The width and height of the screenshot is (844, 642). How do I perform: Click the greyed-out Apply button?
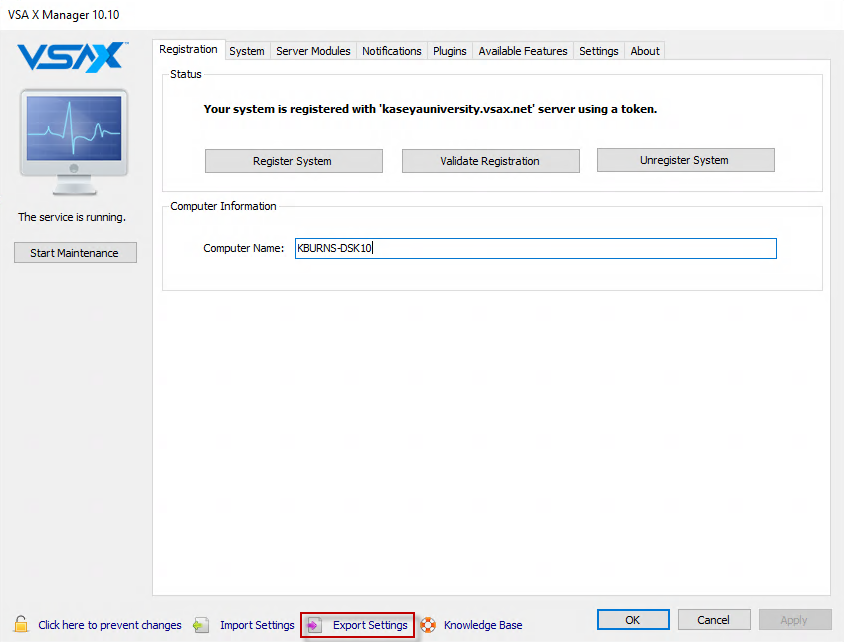(x=795, y=619)
